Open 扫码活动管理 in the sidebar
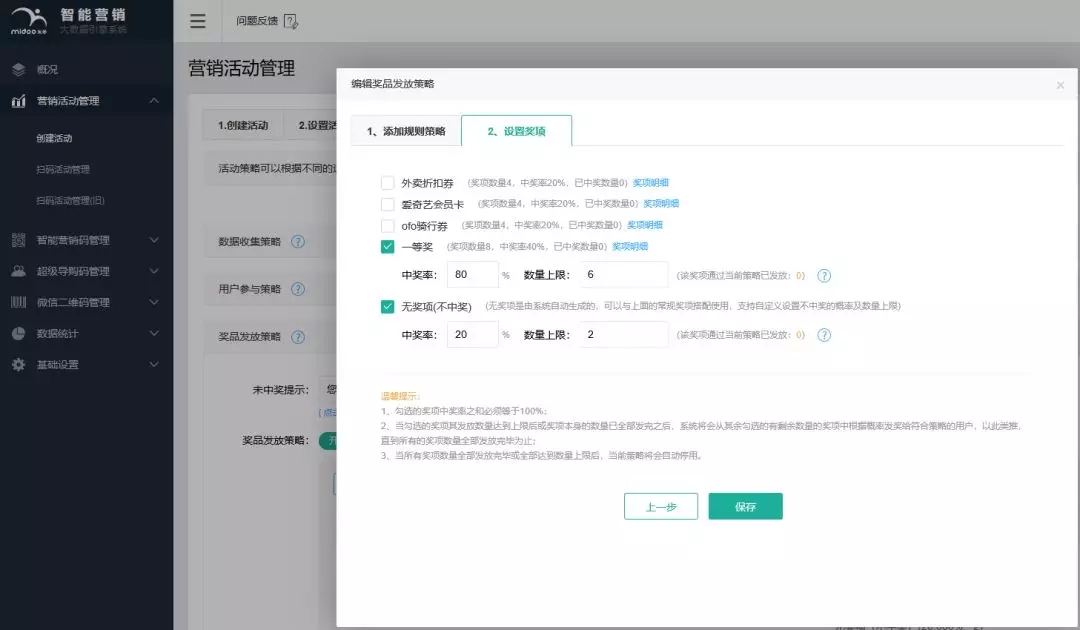This screenshot has width=1080, height=630. point(63,169)
